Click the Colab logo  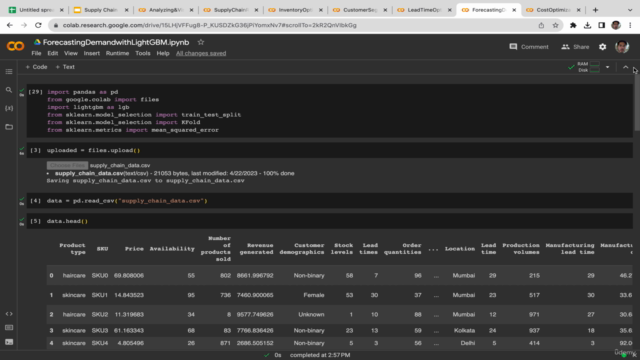click(16, 46)
